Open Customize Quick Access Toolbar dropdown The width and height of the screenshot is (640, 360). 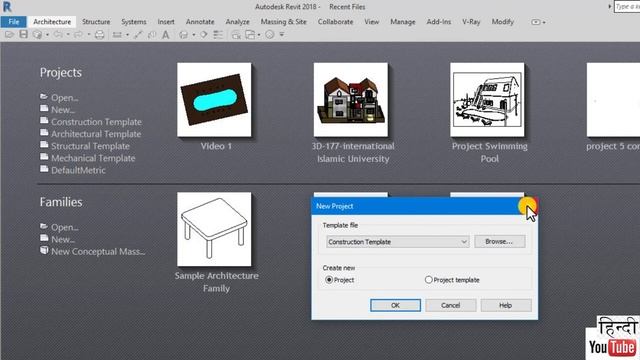pos(282,35)
